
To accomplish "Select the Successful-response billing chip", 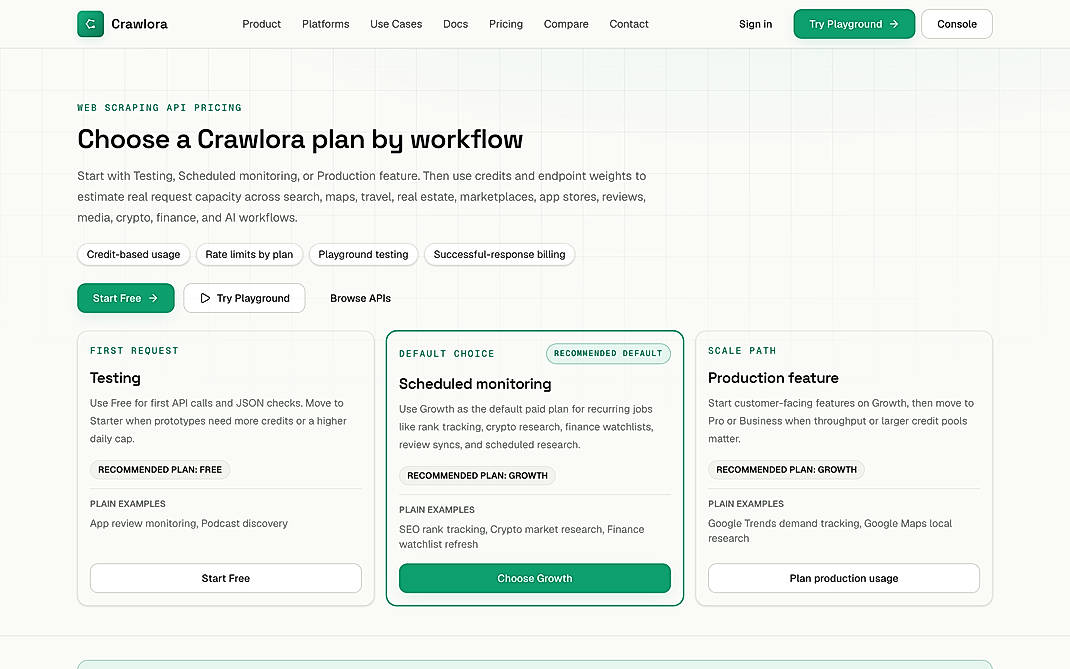I will 500,255.
